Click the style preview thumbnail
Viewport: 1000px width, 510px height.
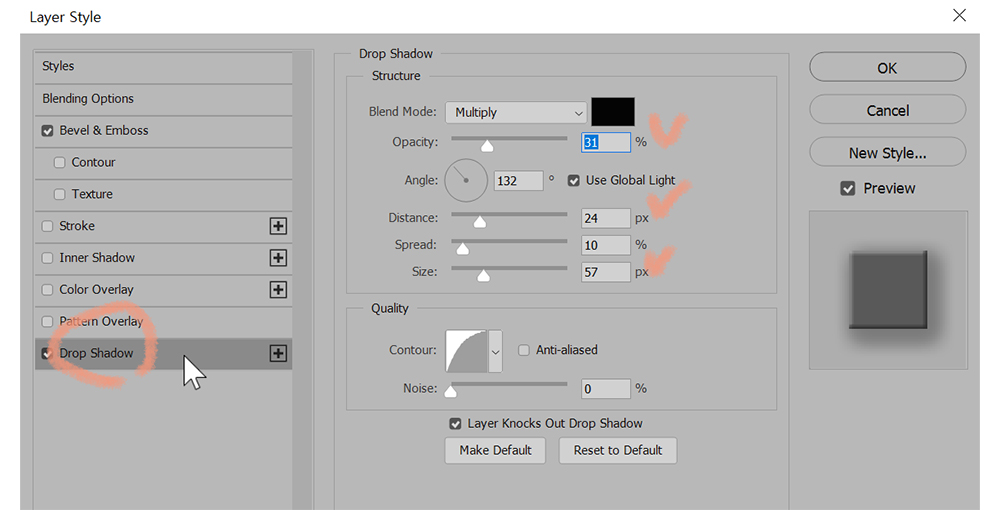coord(888,290)
